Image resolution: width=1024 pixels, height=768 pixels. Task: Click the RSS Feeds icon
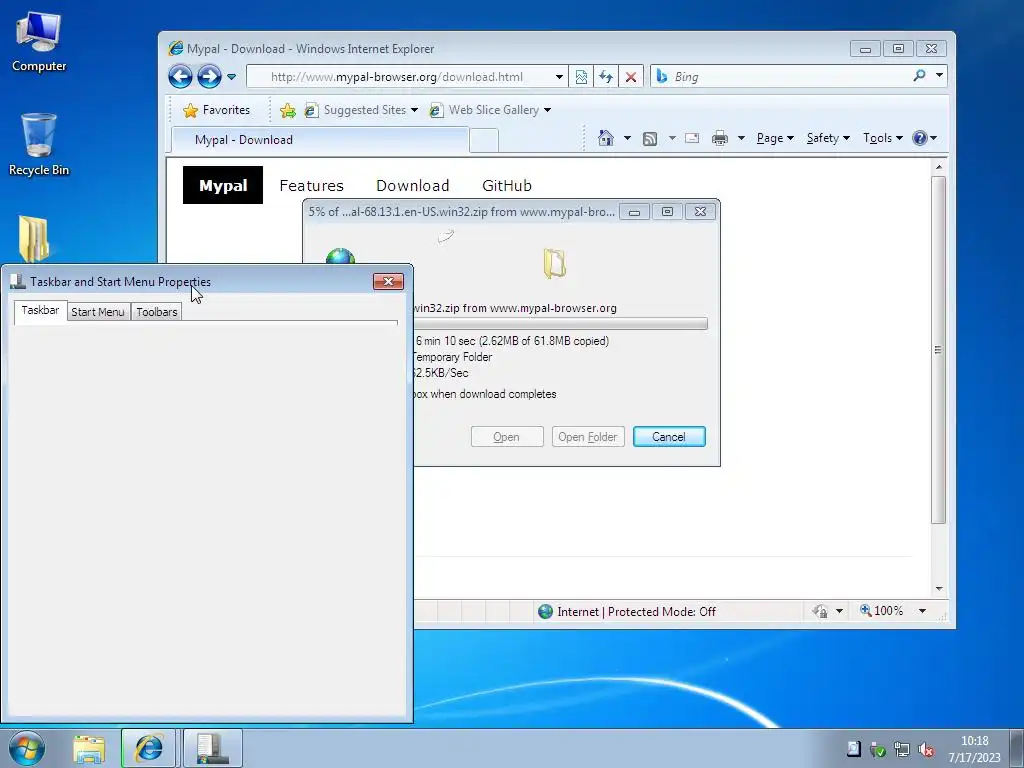(650, 138)
